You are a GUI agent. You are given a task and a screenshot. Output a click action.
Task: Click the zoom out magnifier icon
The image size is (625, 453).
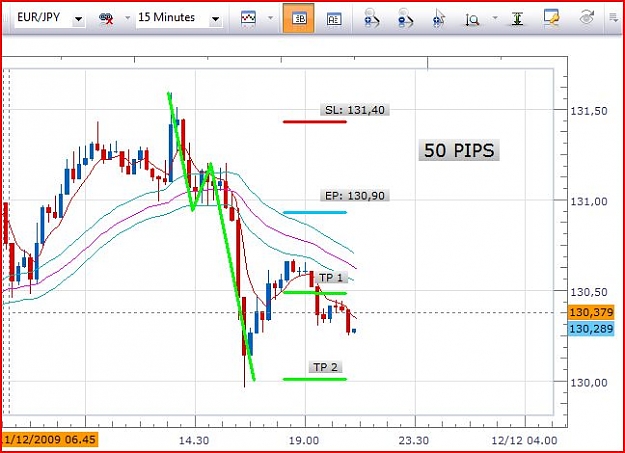(x=405, y=18)
